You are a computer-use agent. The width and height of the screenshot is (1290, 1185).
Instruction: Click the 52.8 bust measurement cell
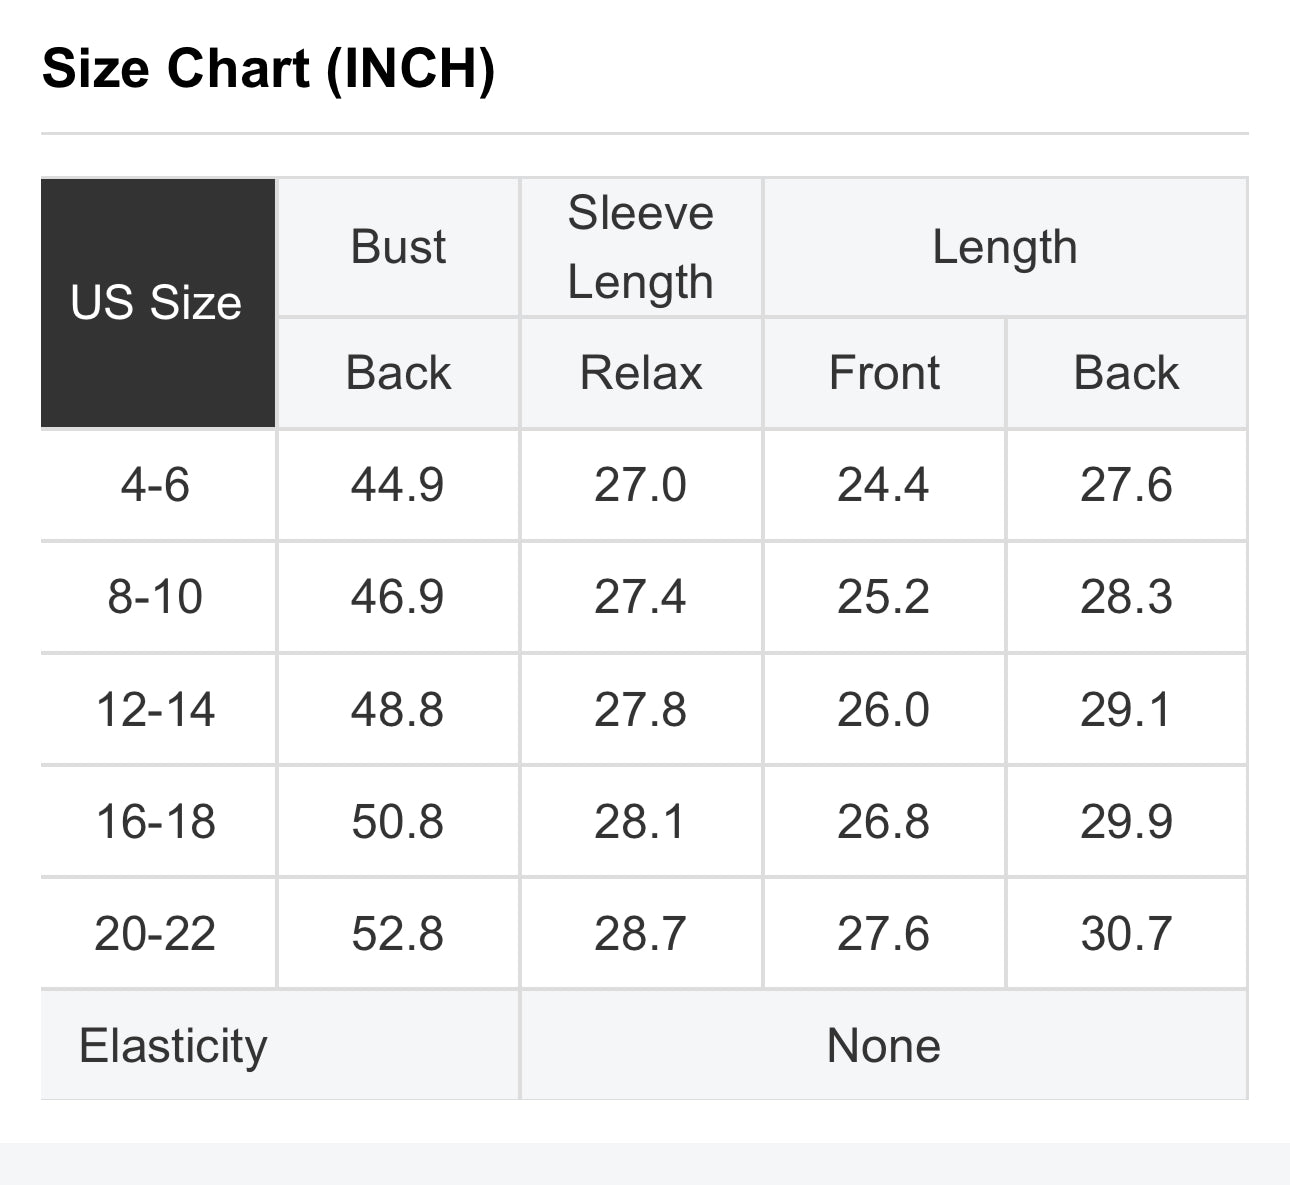pyautogui.click(x=398, y=934)
